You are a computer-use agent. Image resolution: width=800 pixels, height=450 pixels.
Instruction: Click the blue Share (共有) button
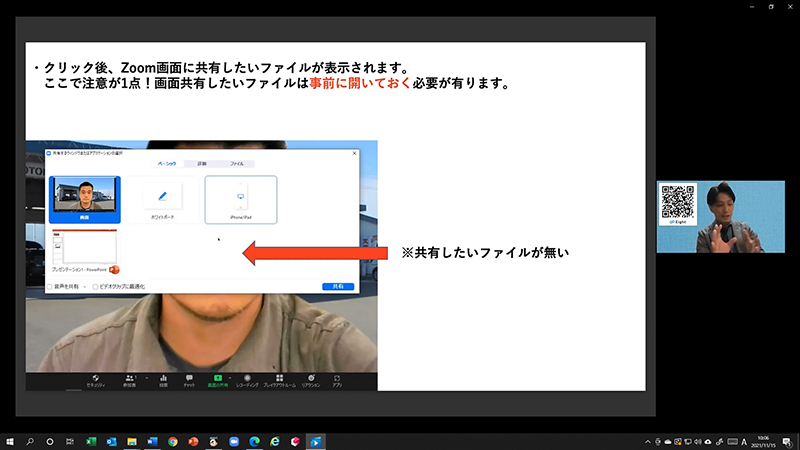point(338,286)
